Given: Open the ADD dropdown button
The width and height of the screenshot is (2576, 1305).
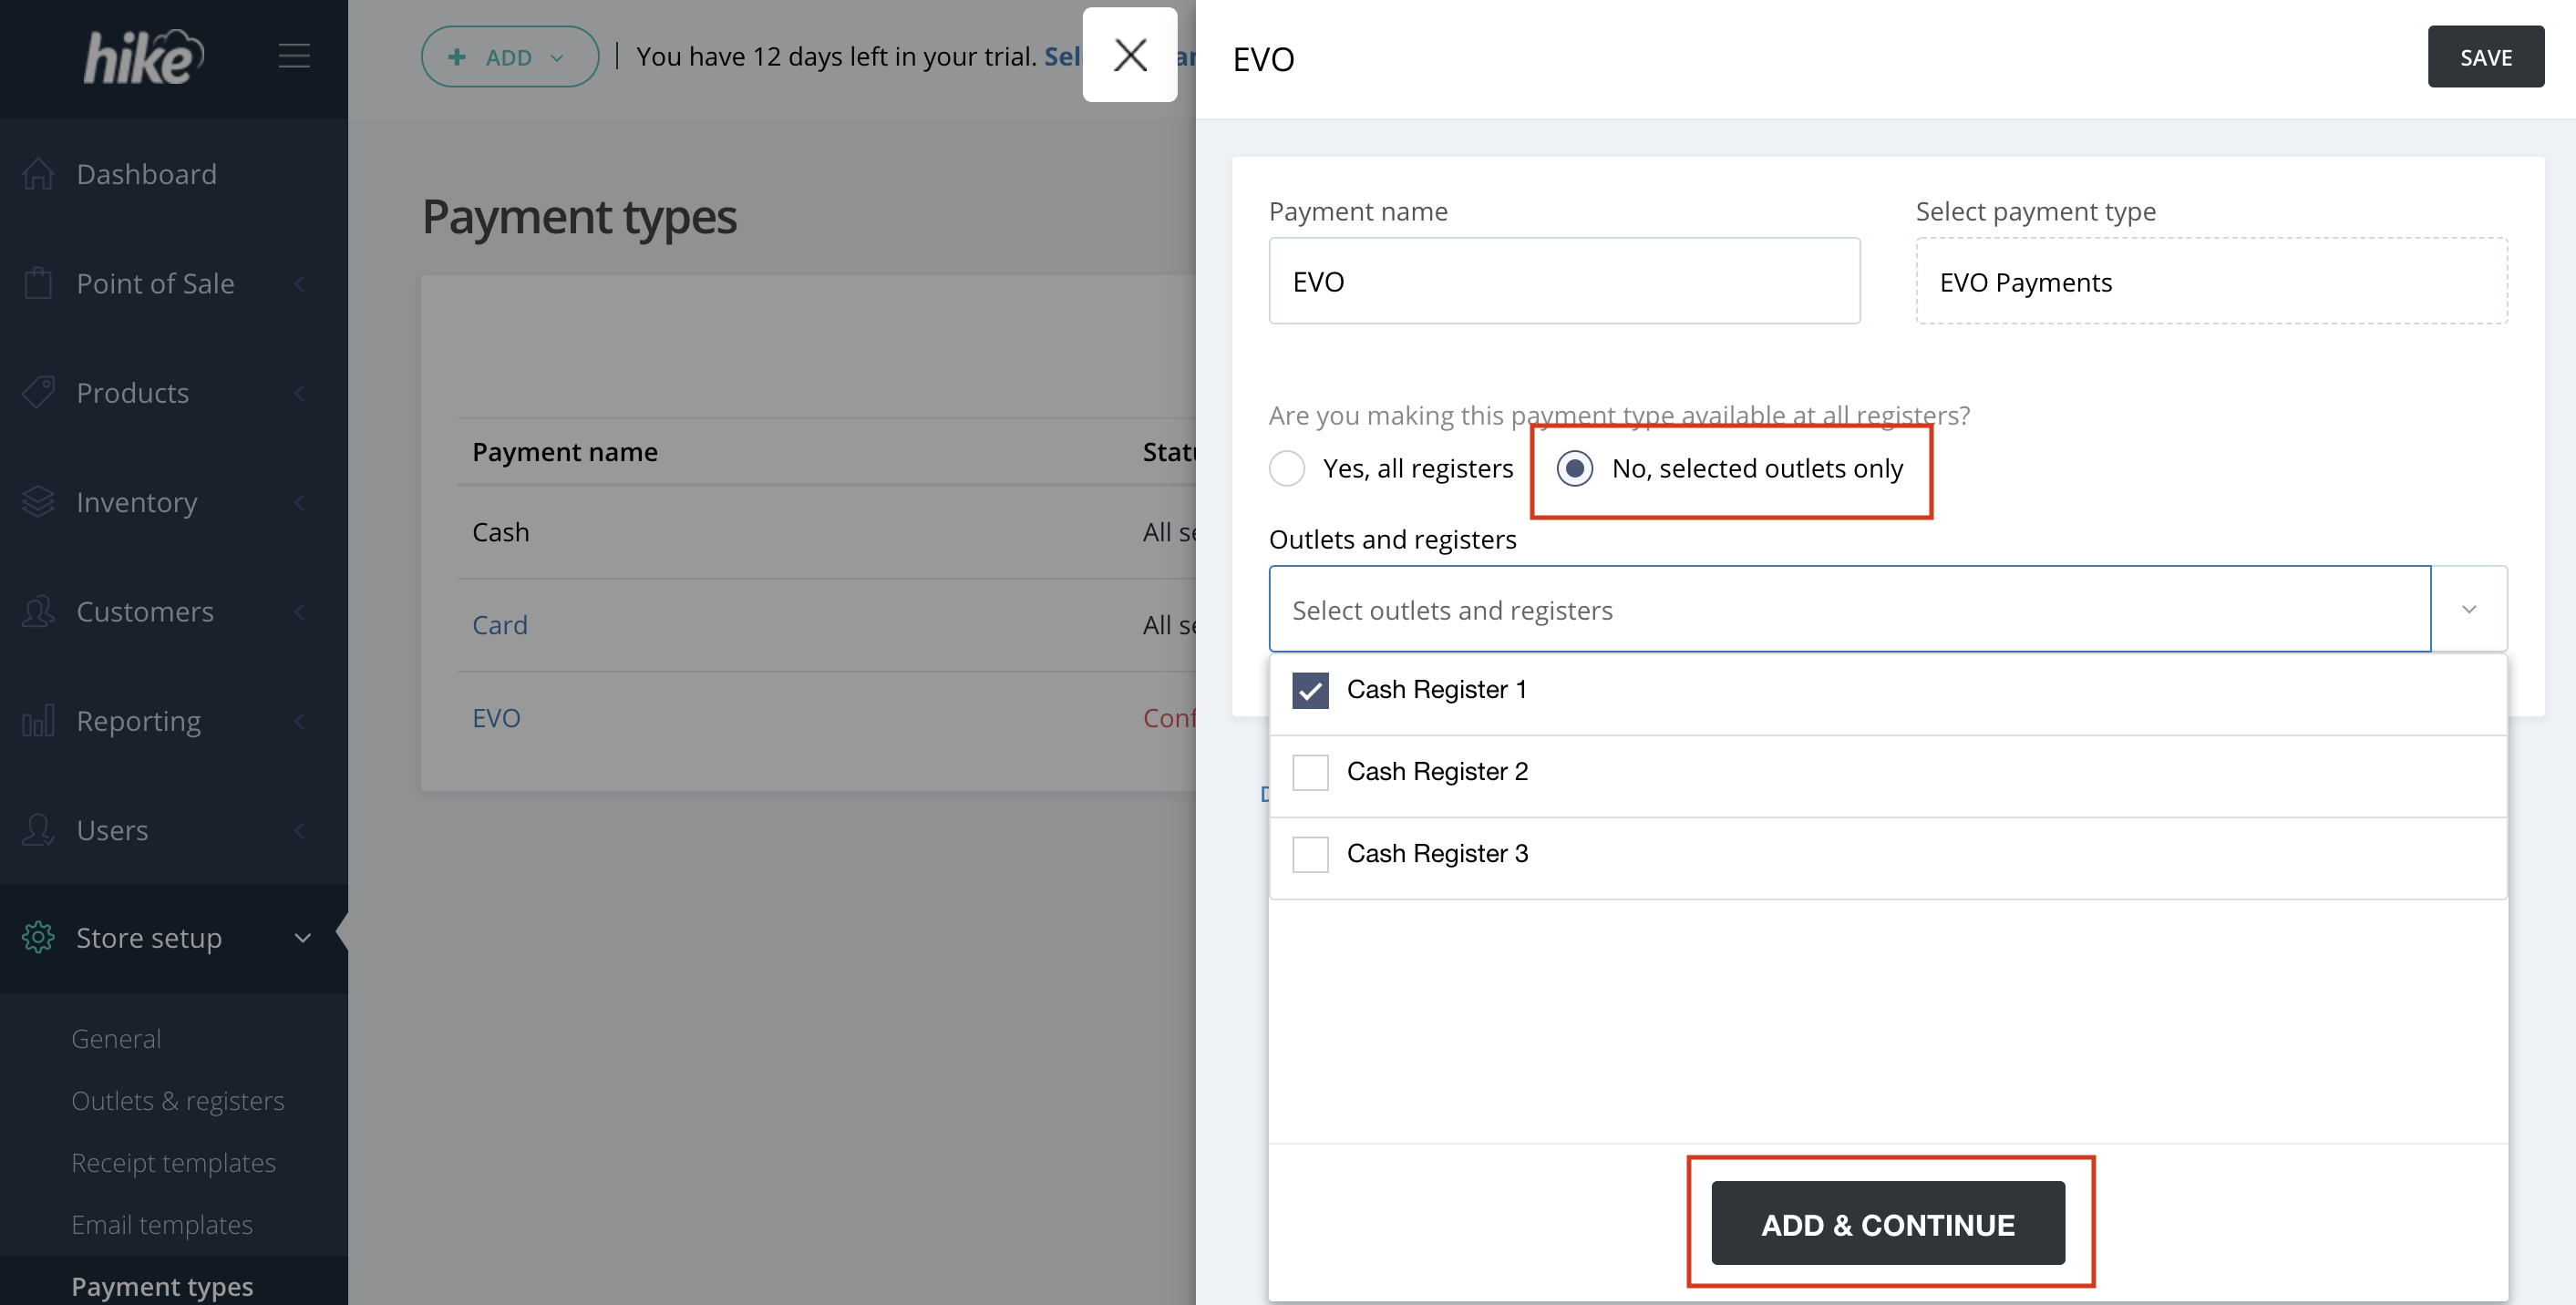Looking at the screenshot, I should coord(509,57).
